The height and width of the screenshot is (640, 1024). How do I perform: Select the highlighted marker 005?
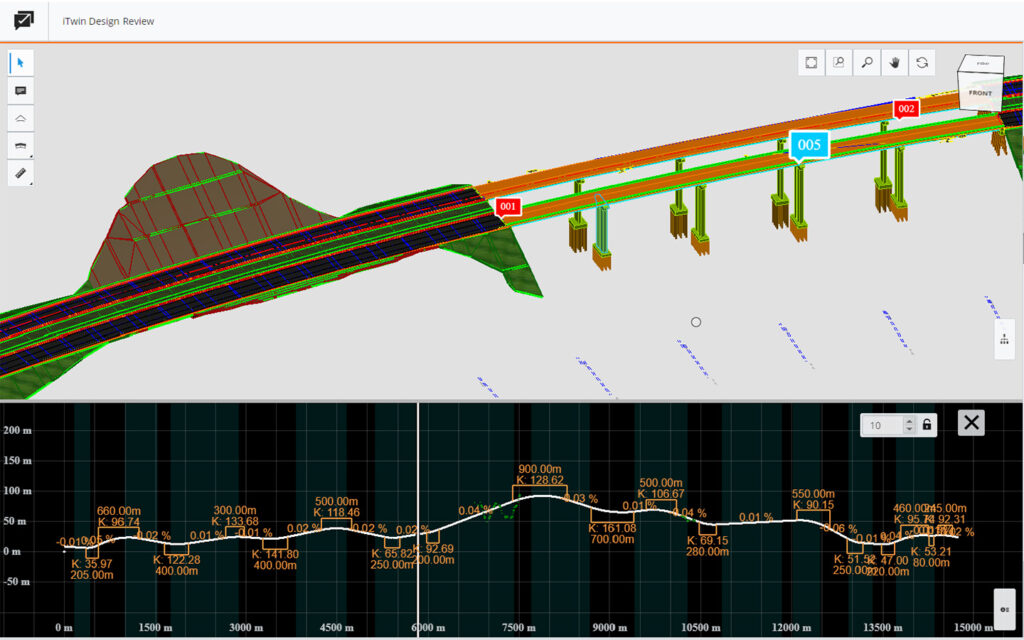tap(808, 145)
